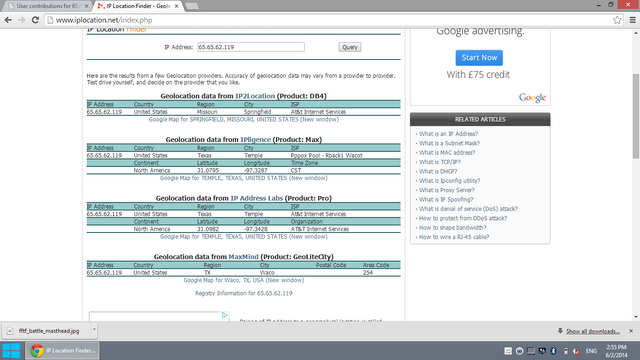Click the Start Now ad button
Viewport: 640px width, 360px height.
[x=479, y=58]
